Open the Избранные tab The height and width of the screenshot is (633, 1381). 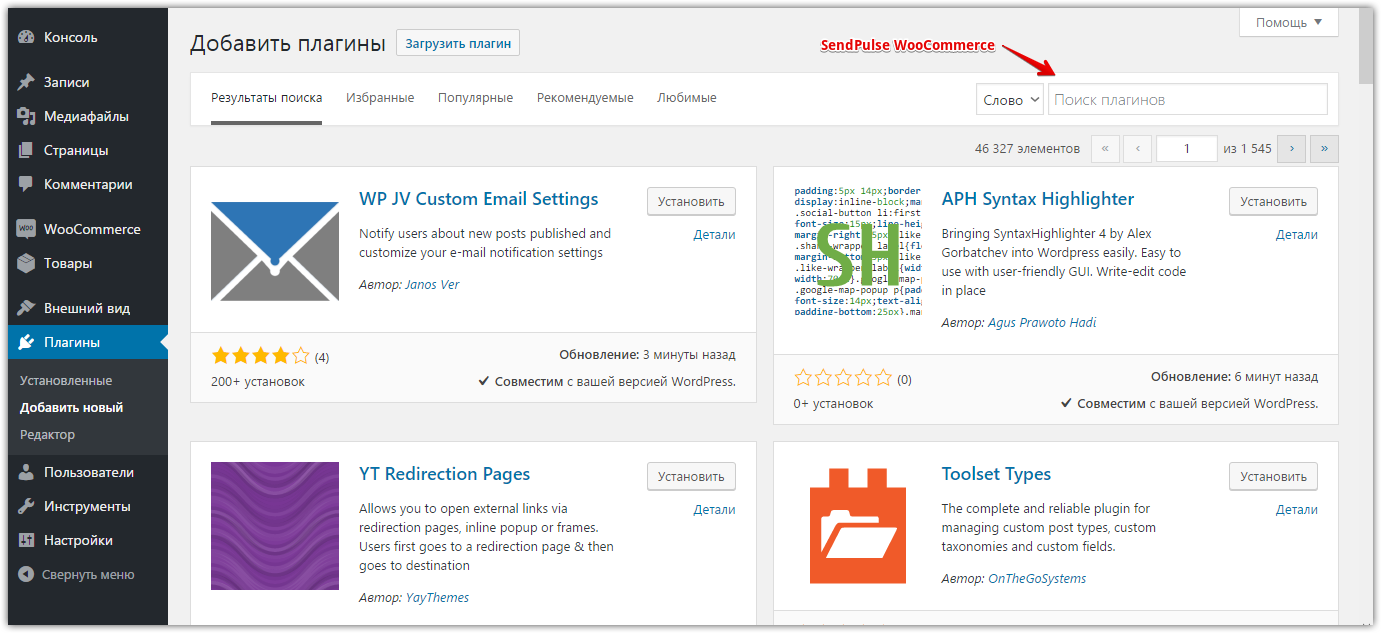click(x=380, y=98)
